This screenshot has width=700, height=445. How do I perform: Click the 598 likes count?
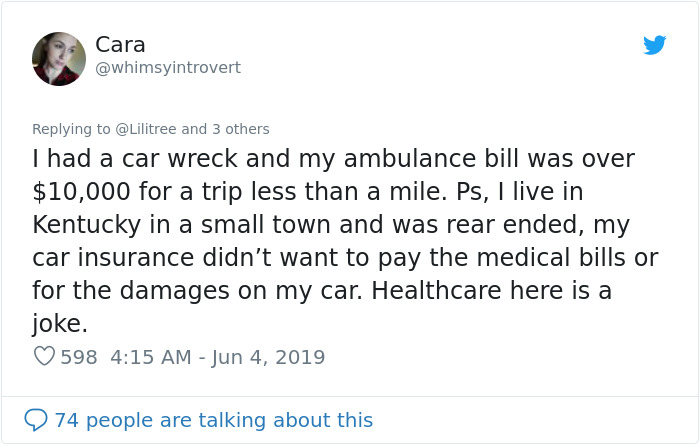point(79,357)
